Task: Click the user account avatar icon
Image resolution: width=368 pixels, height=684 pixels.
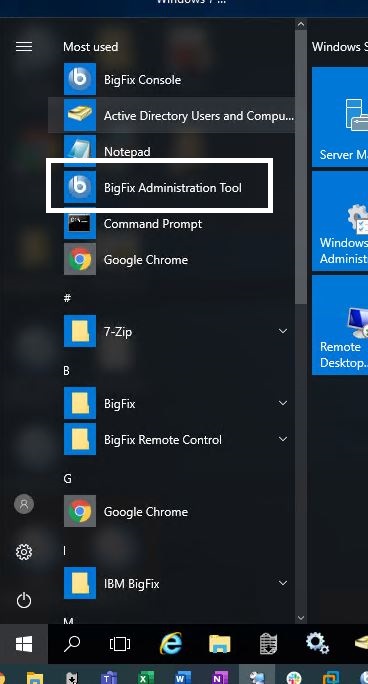Action: click(x=24, y=504)
